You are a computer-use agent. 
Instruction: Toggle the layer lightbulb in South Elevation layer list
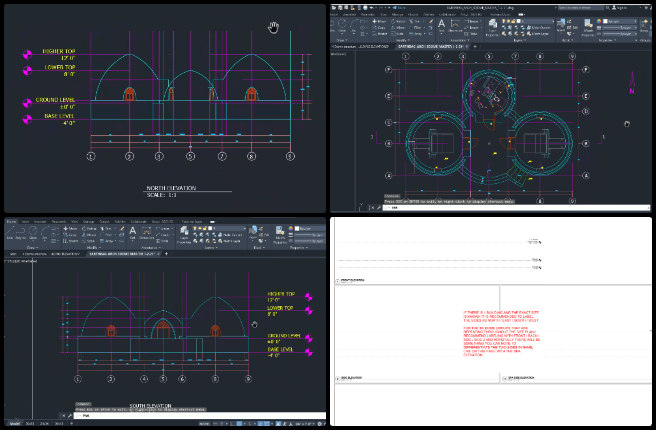point(195,228)
